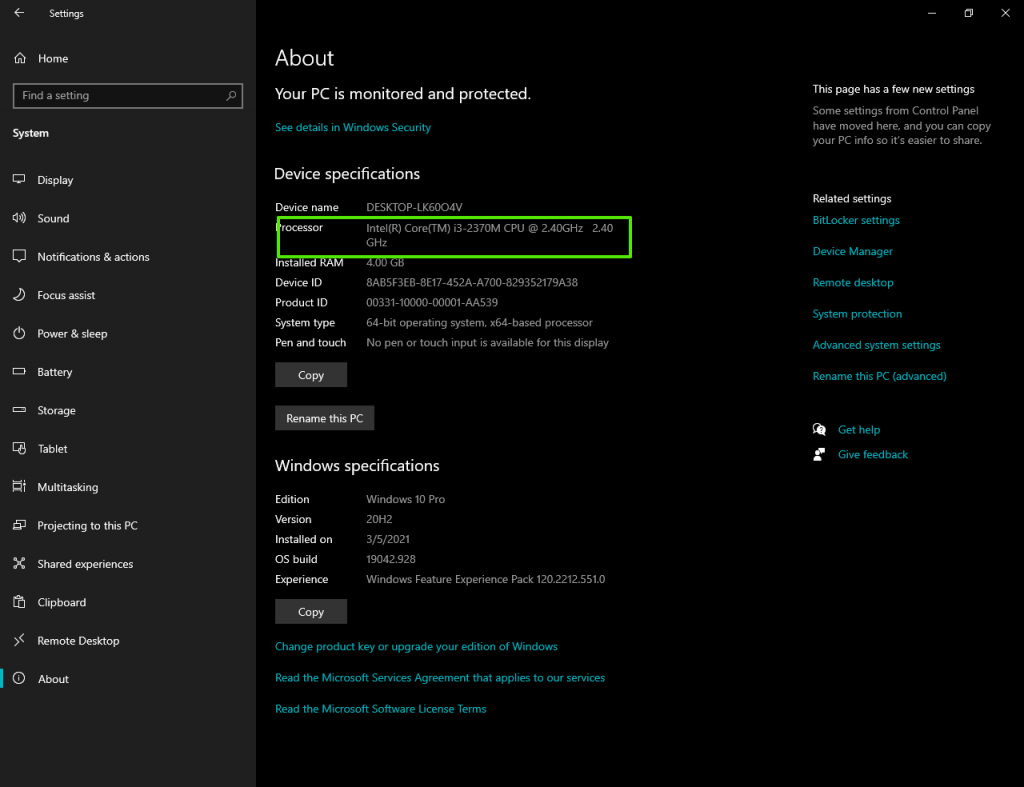Select About in sidebar
This screenshot has height=787, width=1024.
[54, 679]
